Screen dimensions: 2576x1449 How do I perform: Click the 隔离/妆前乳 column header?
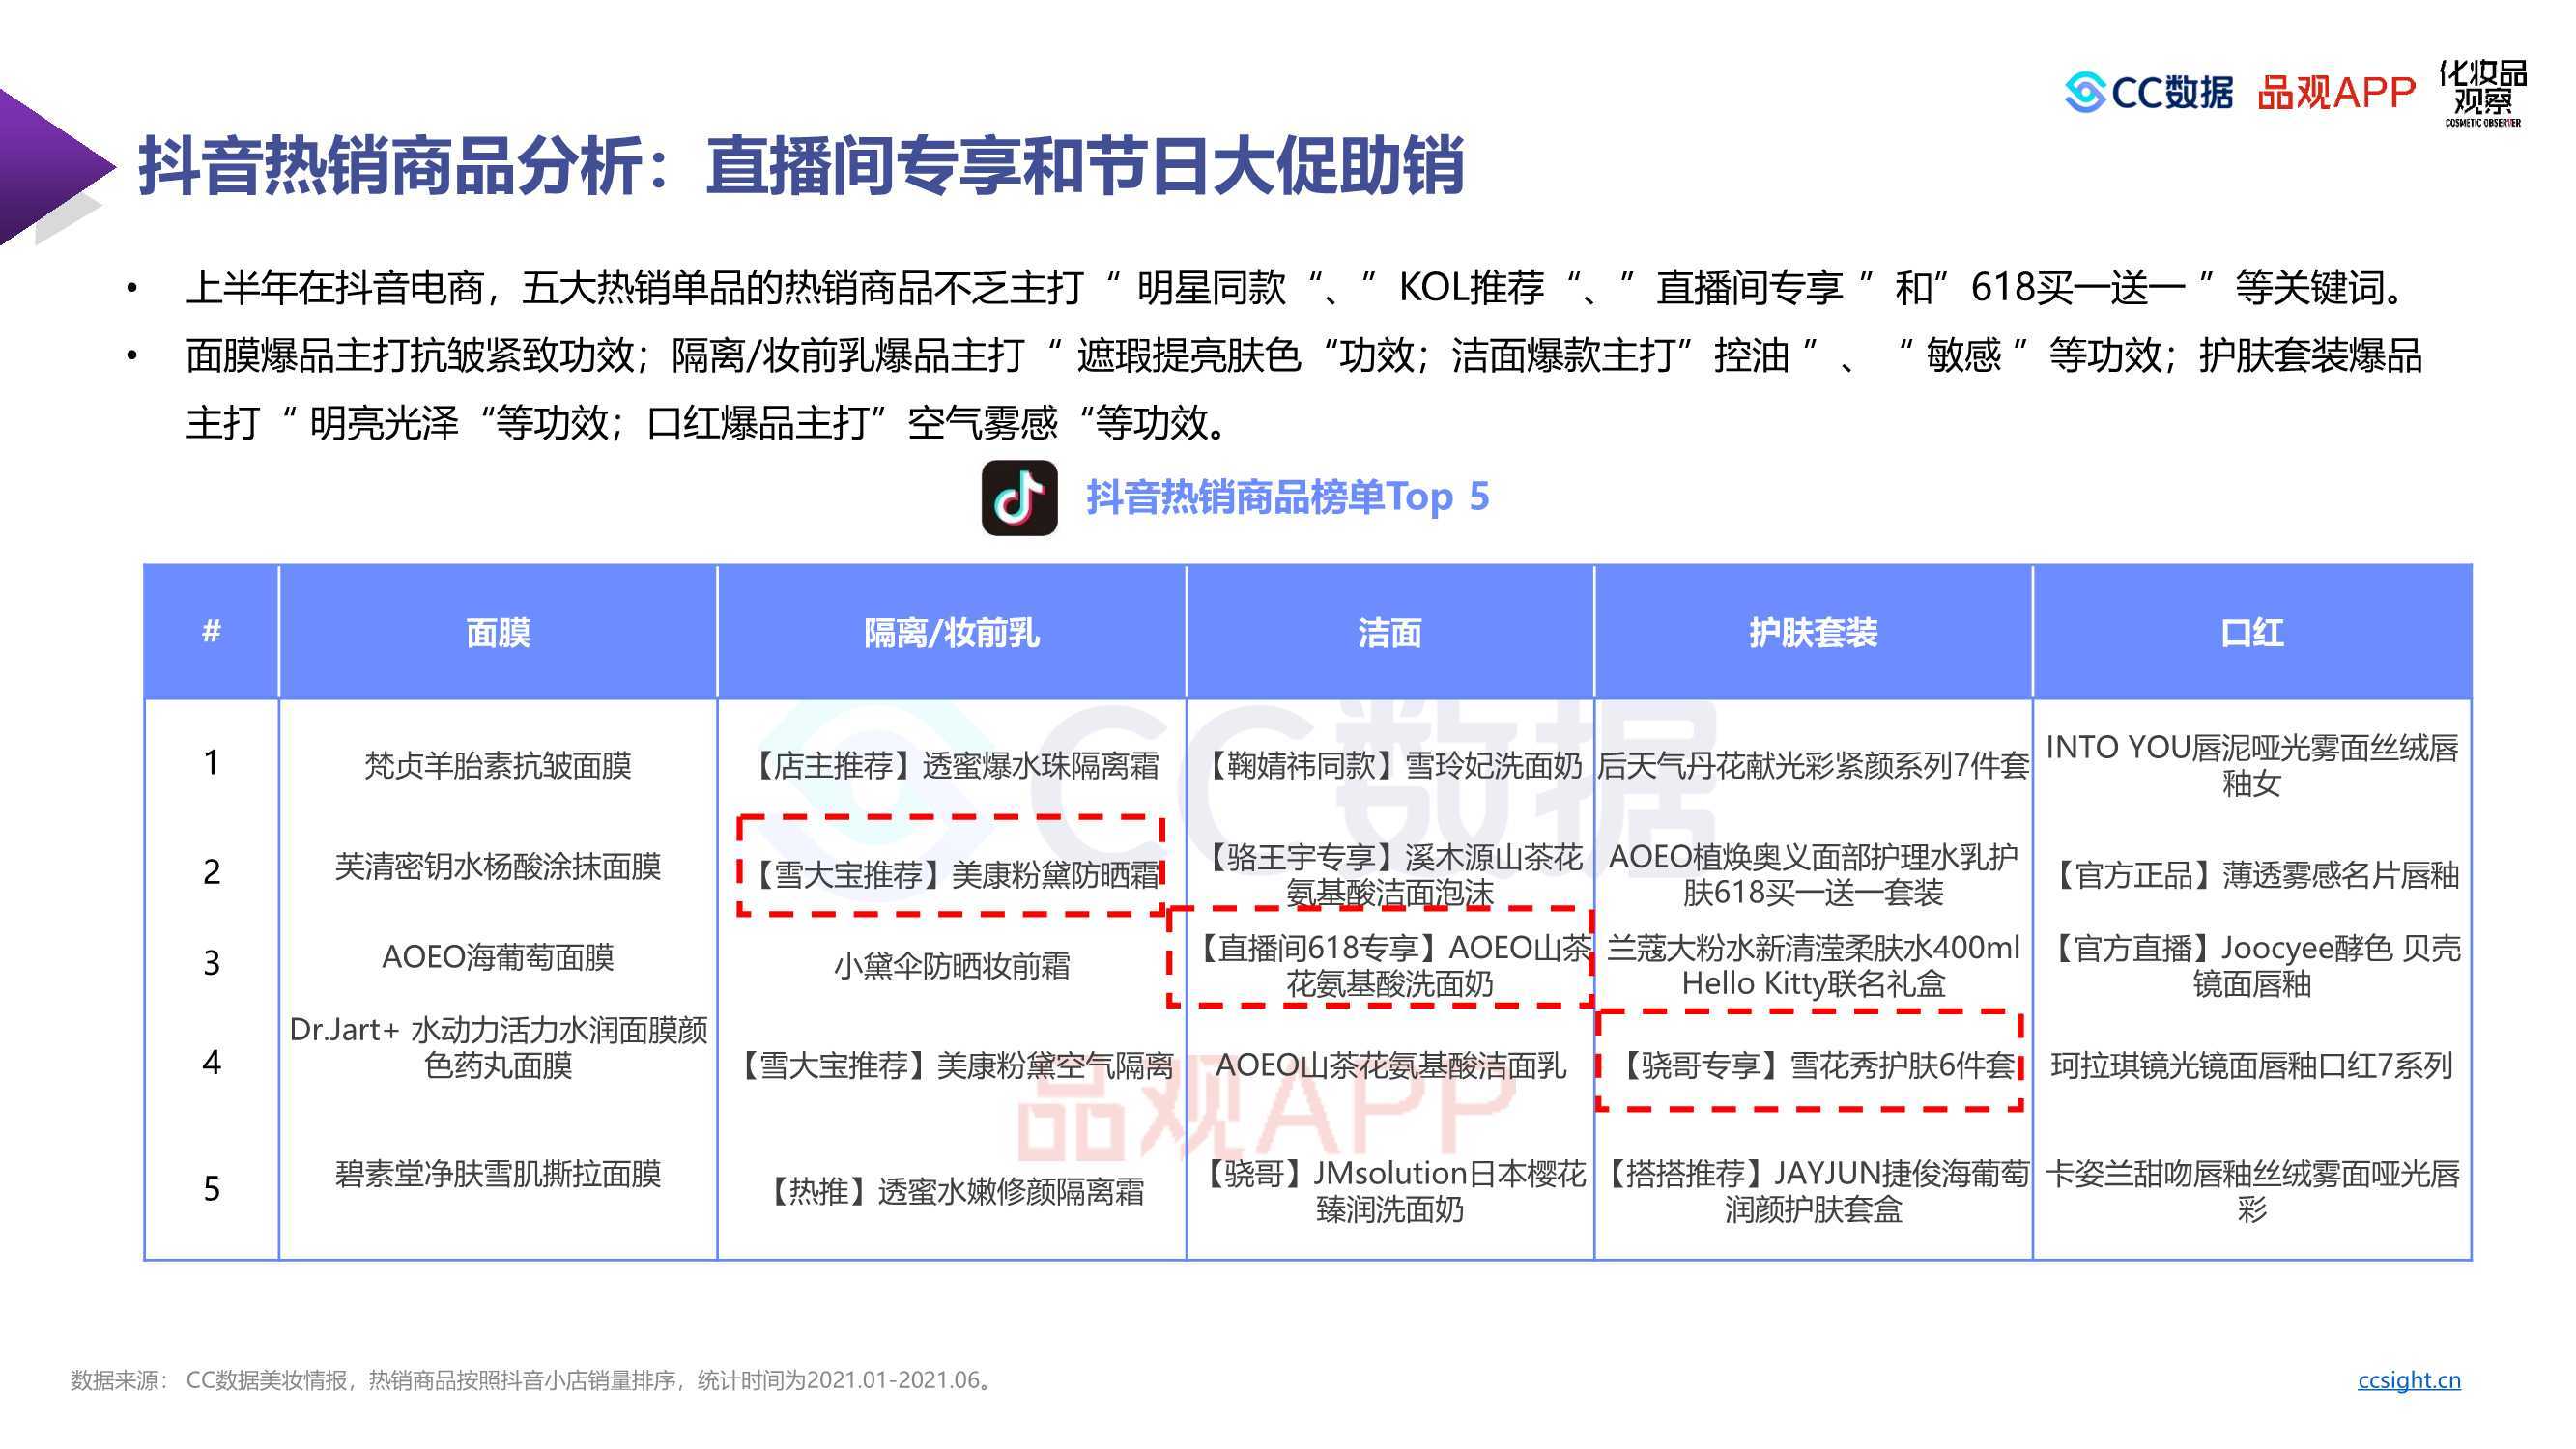[951, 632]
